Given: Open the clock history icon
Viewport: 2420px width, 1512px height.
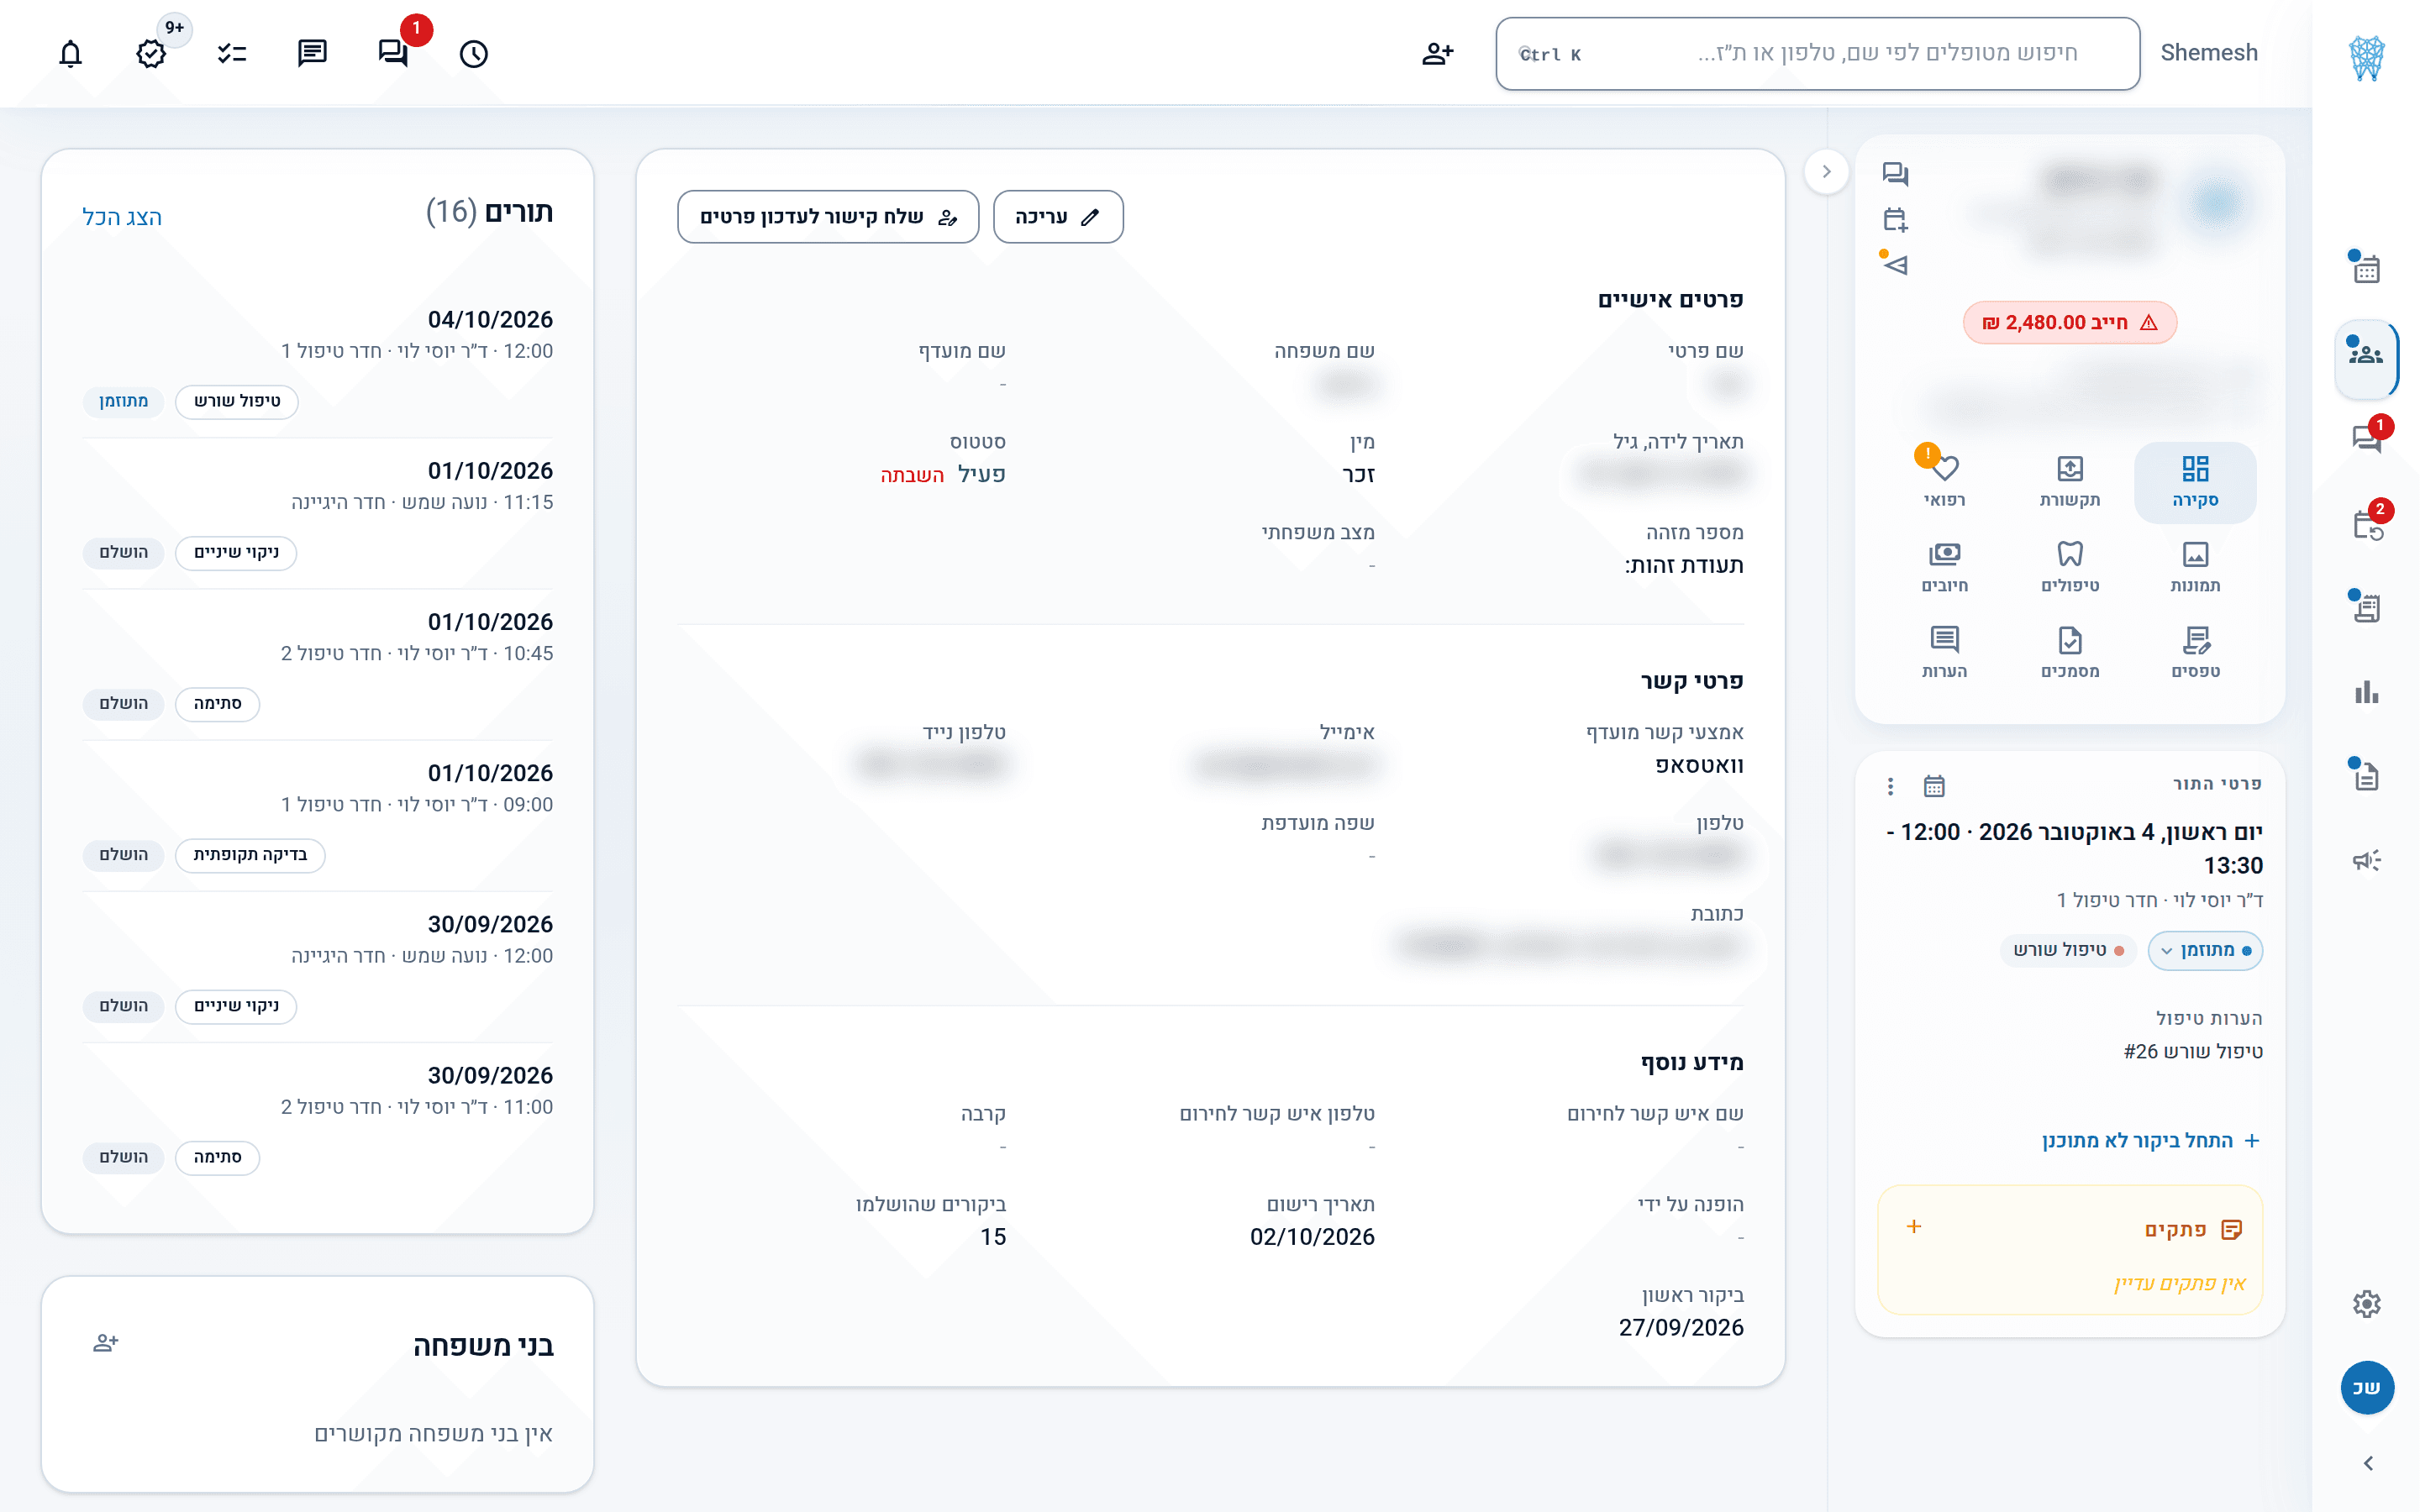Looking at the screenshot, I should [474, 53].
